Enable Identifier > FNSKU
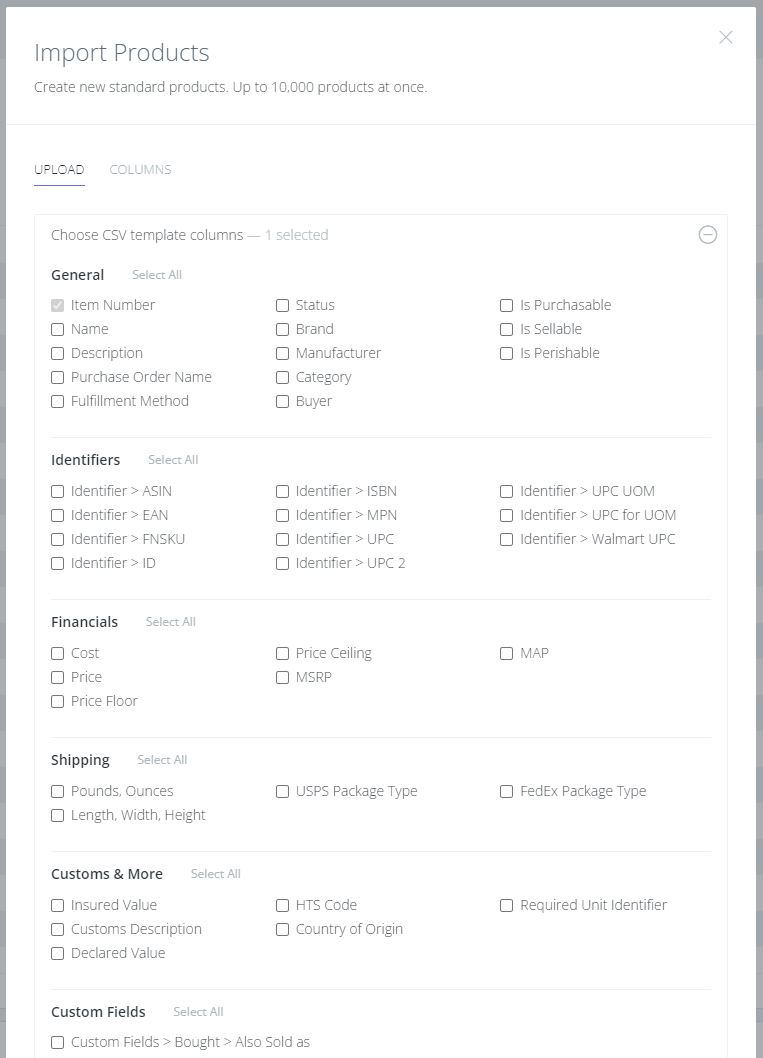 click(58, 540)
